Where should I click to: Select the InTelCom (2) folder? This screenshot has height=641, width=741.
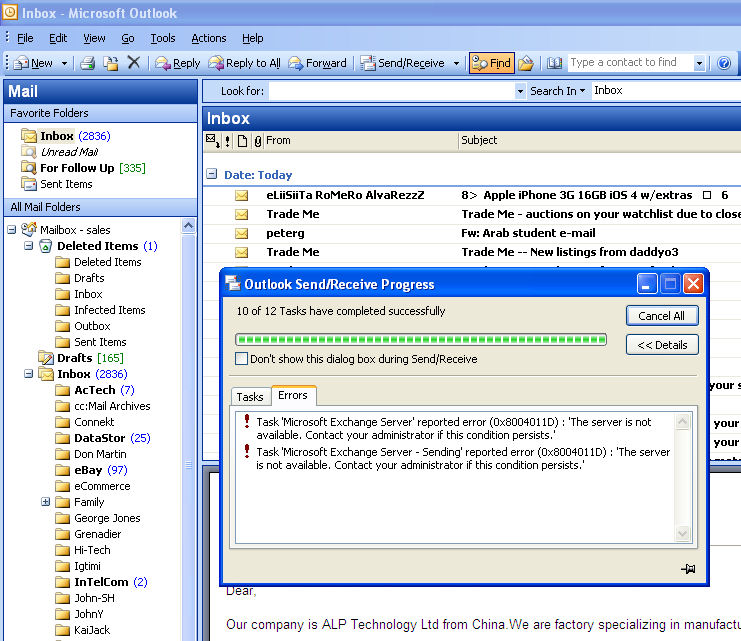[101, 582]
